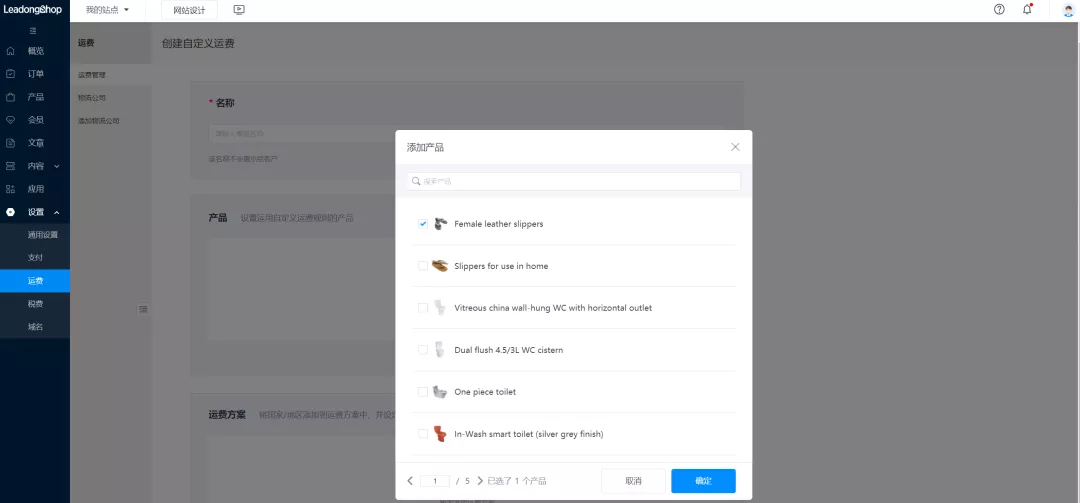
Task: Check the One piece toilet checkbox
Action: [423, 392]
